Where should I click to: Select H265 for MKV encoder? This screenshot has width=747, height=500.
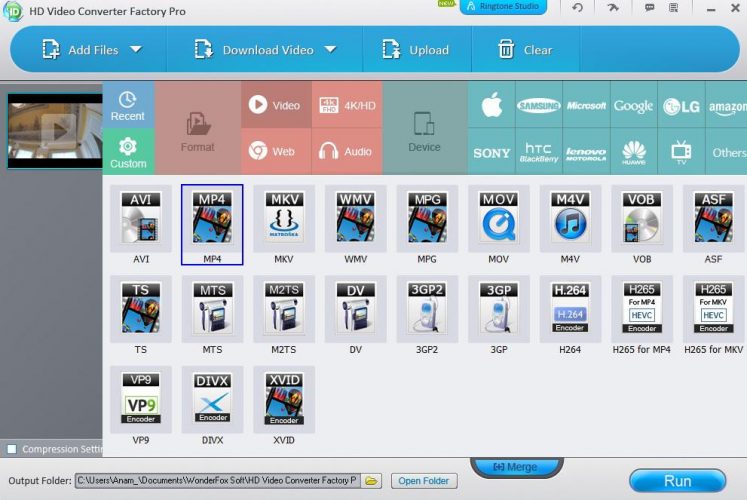coord(713,309)
